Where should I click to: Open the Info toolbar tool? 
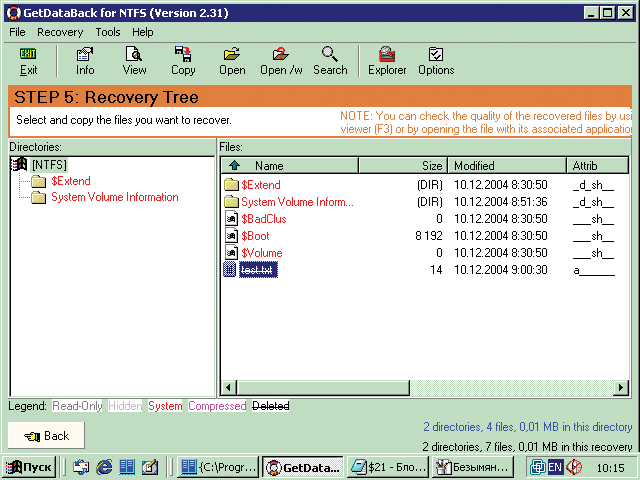point(85,54)
